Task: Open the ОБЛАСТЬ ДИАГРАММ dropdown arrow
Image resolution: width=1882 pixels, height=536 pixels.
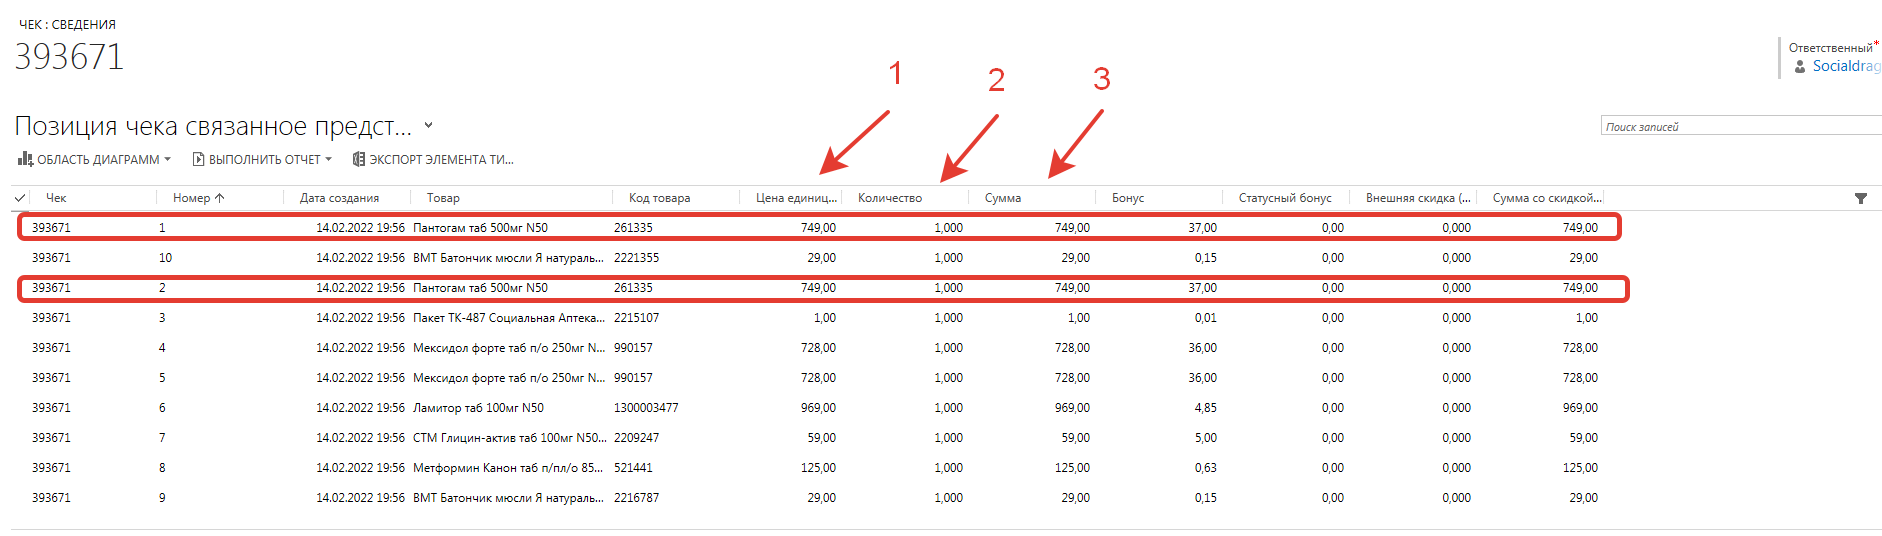Action: point(168,159)
